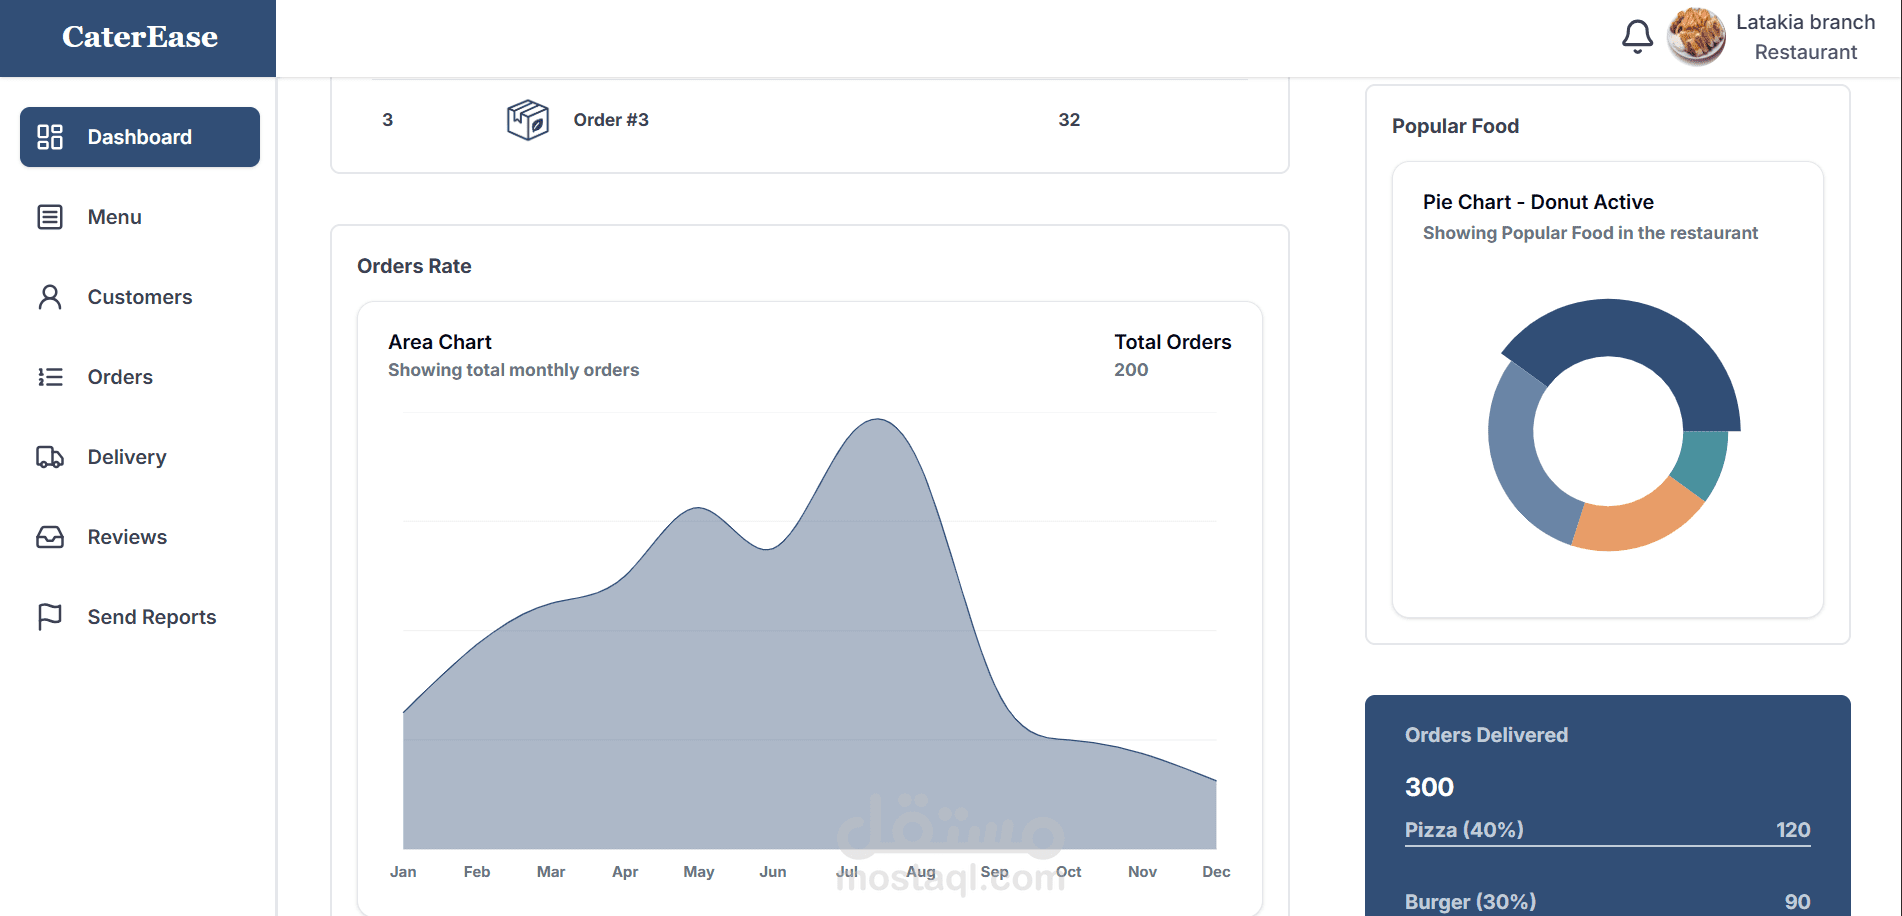Go to the Customers page
1902x916 pixels.
139,297
